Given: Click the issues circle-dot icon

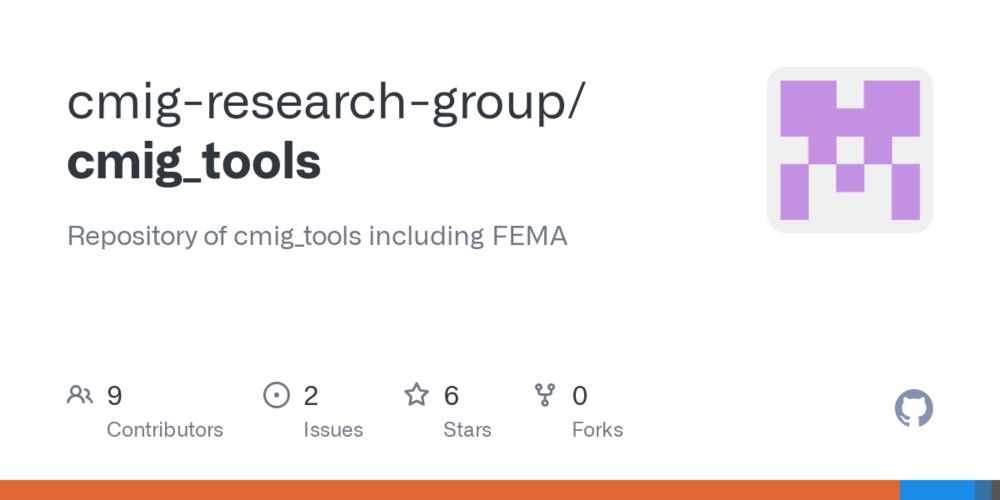Looking at the screenshot, I should point(276,395).
